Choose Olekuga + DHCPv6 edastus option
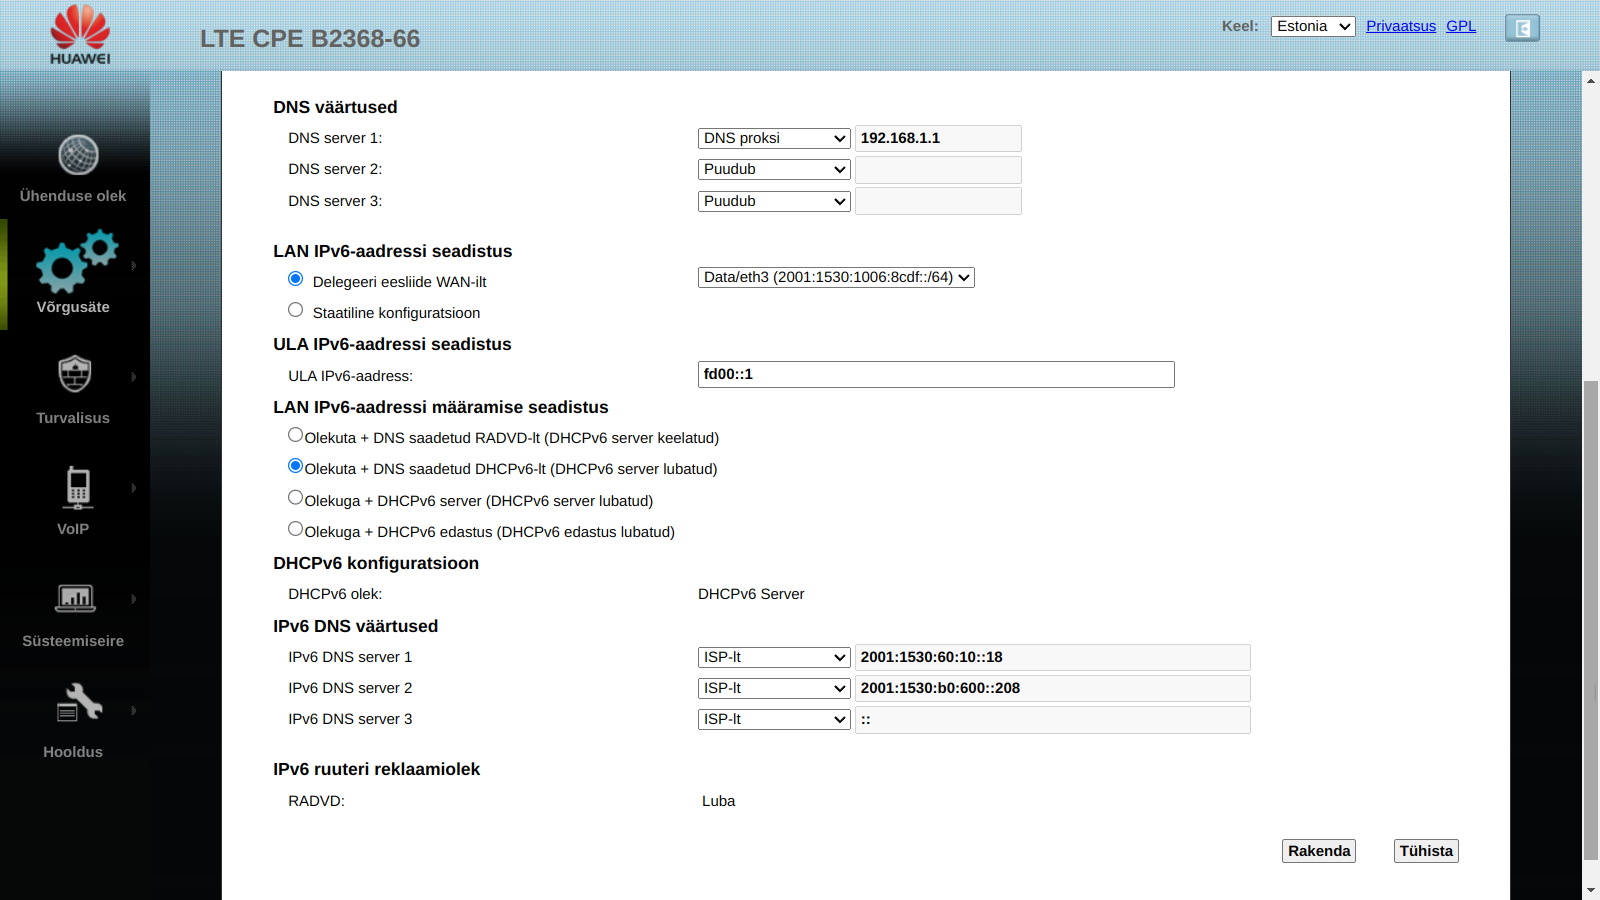The height and width of the screenshot is (900, 1600). 295,529
